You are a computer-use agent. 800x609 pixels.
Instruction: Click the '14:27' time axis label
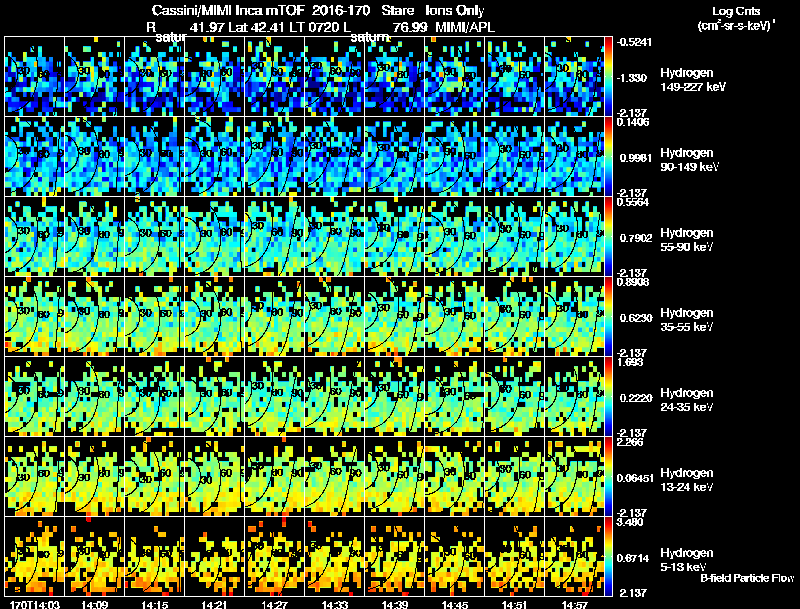click(274, 604)
